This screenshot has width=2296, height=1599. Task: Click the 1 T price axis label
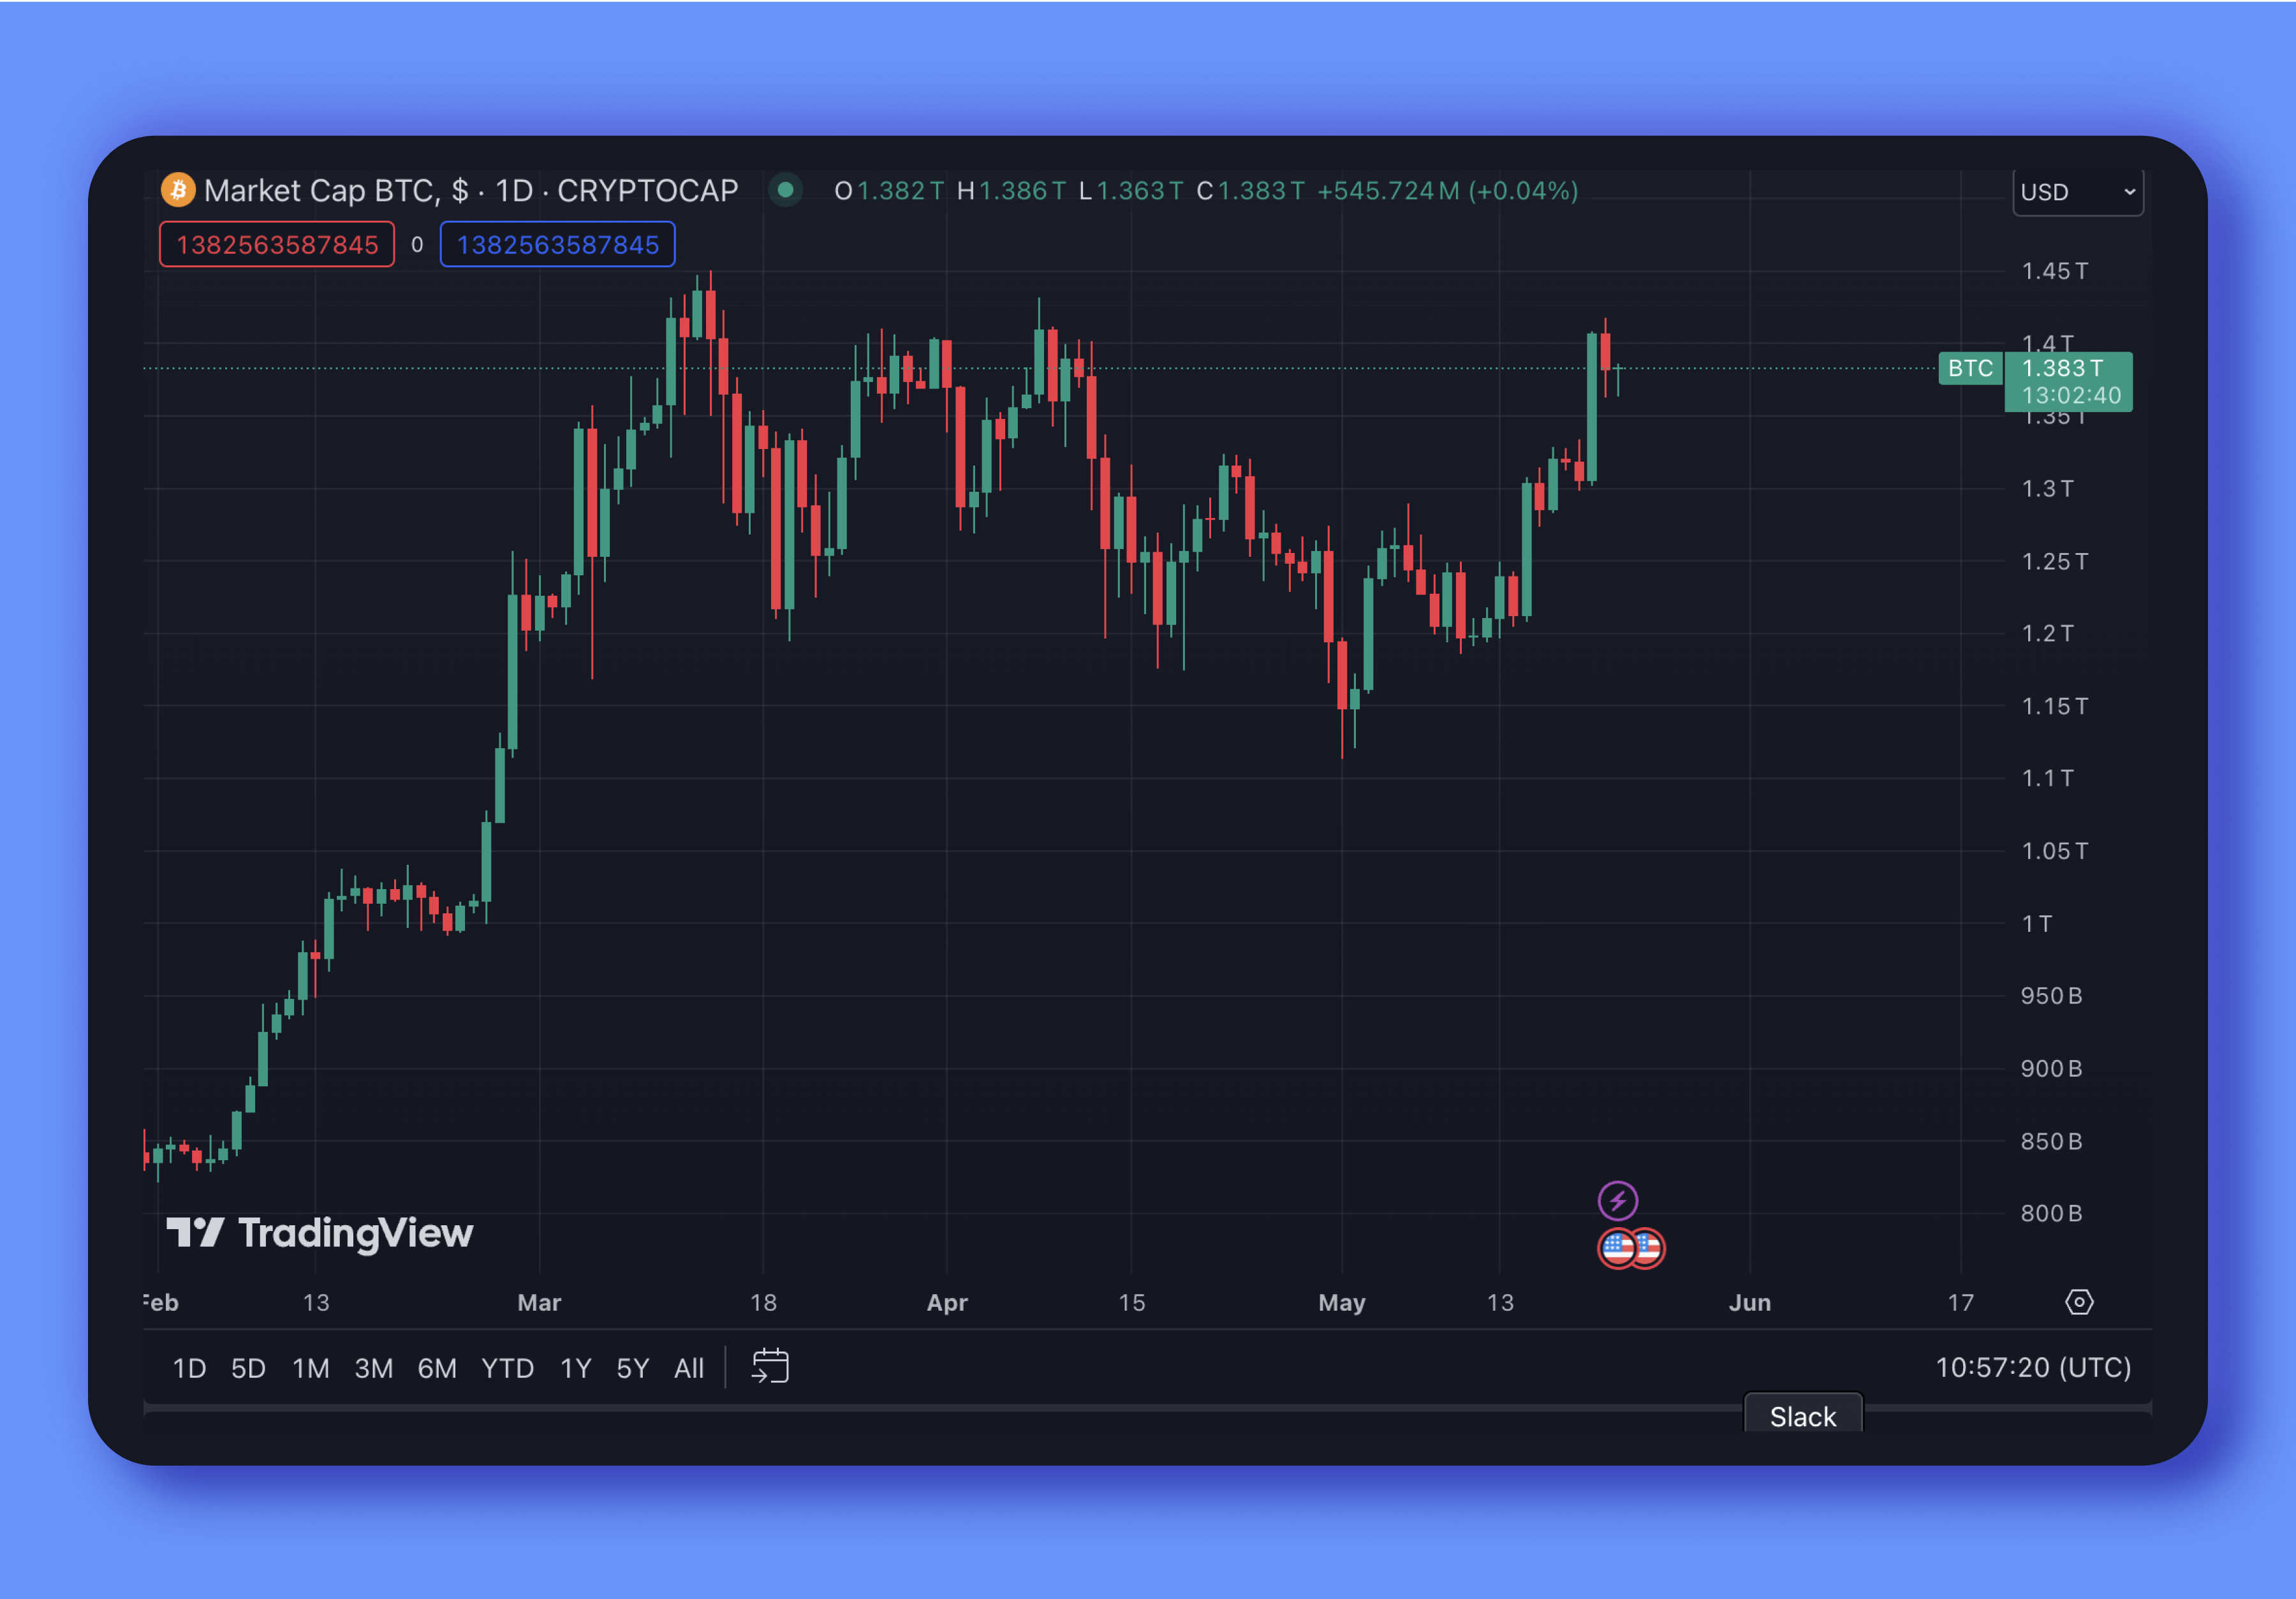pos(2036,923)
